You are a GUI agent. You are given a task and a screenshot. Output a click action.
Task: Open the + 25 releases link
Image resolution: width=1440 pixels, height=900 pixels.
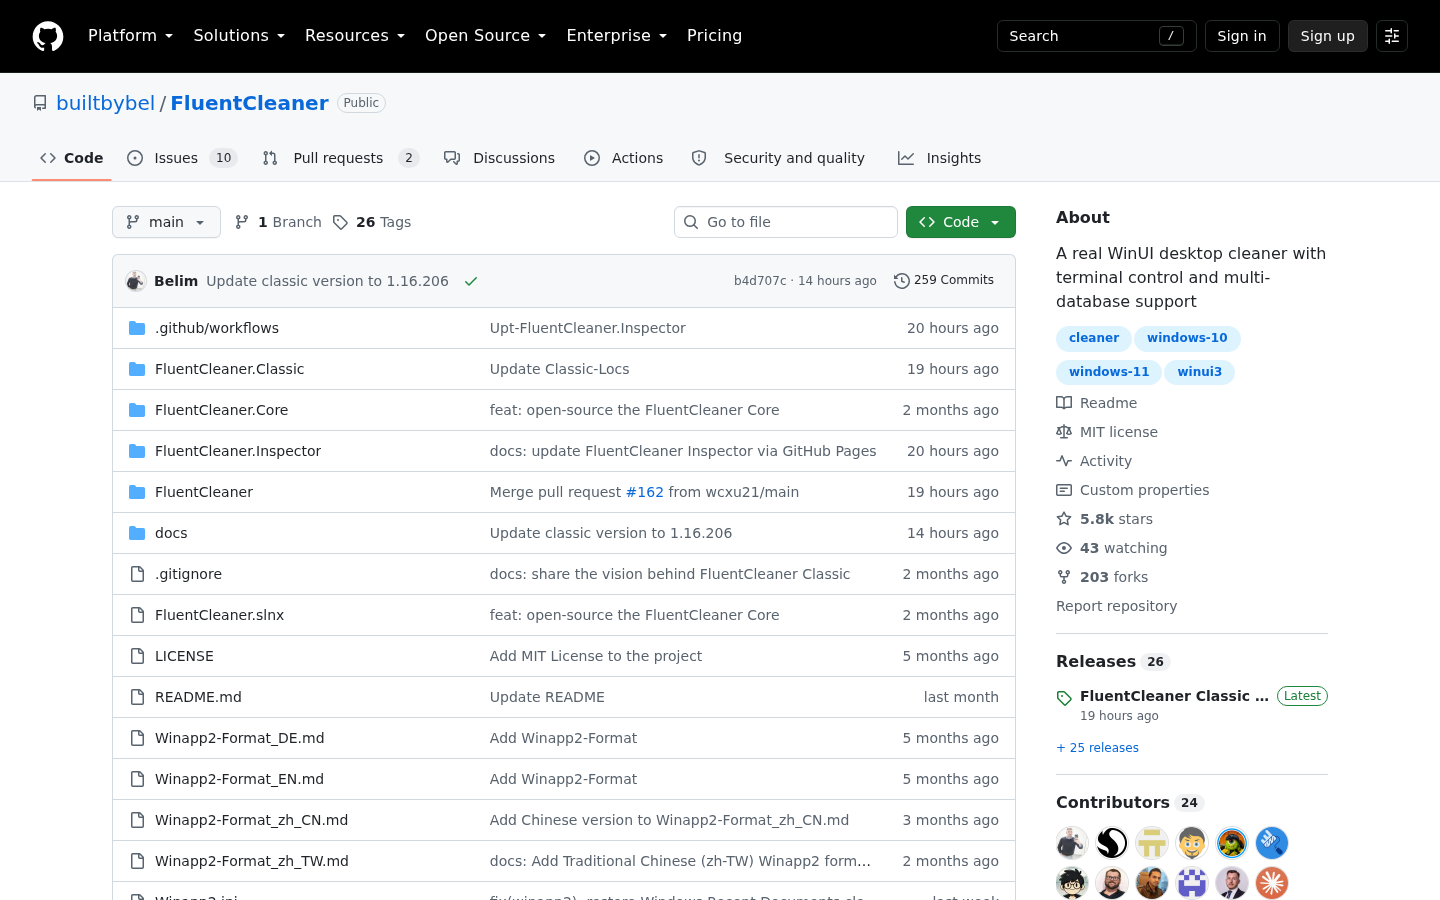click(1097, 748)
